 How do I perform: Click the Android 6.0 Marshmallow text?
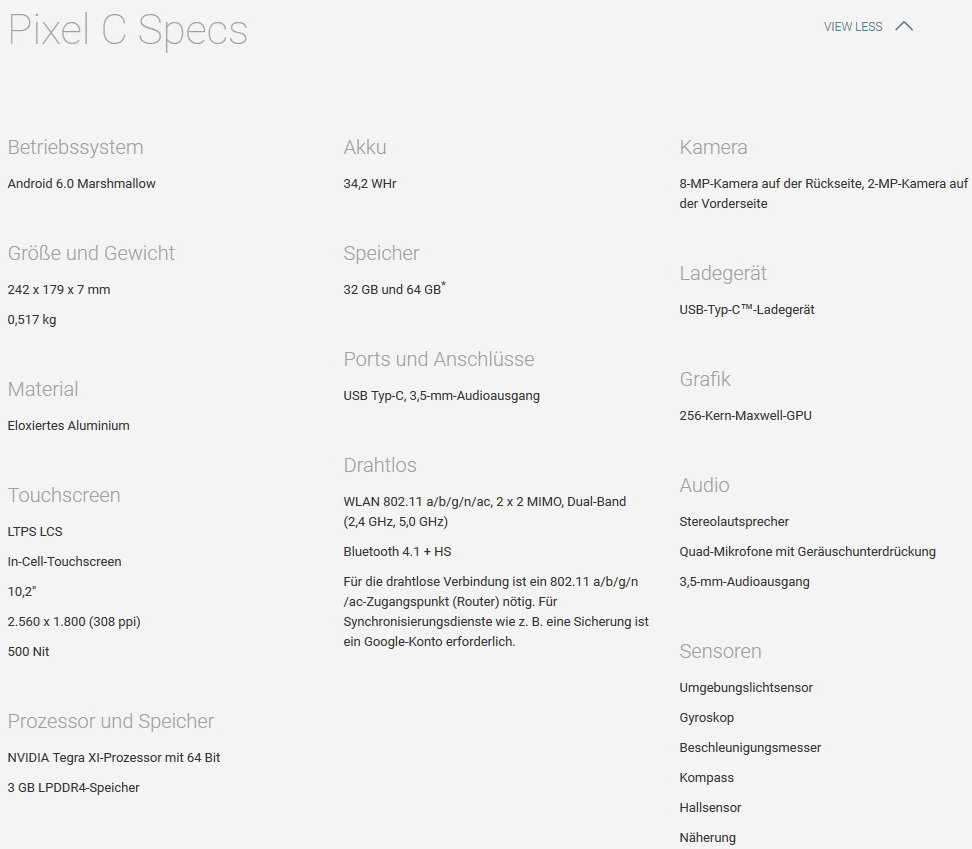81,184
